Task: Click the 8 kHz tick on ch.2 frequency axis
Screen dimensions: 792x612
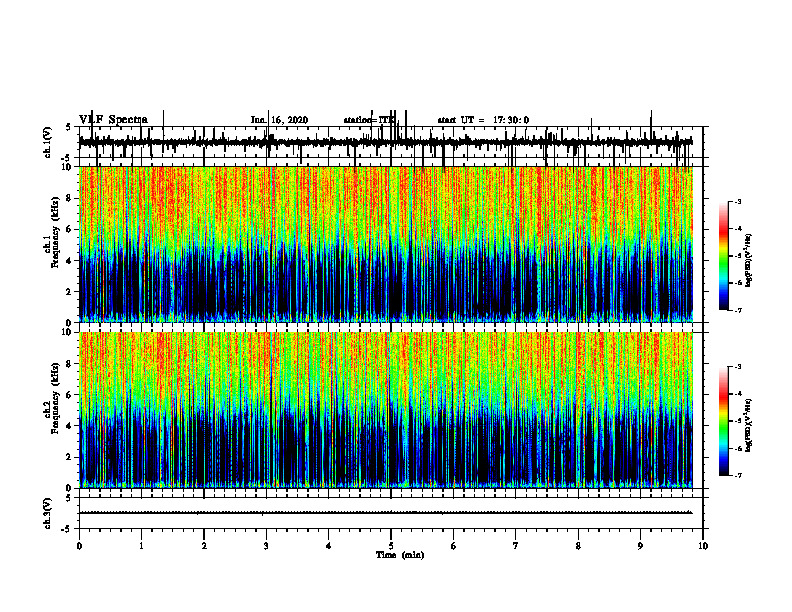Action: [70, 364]
